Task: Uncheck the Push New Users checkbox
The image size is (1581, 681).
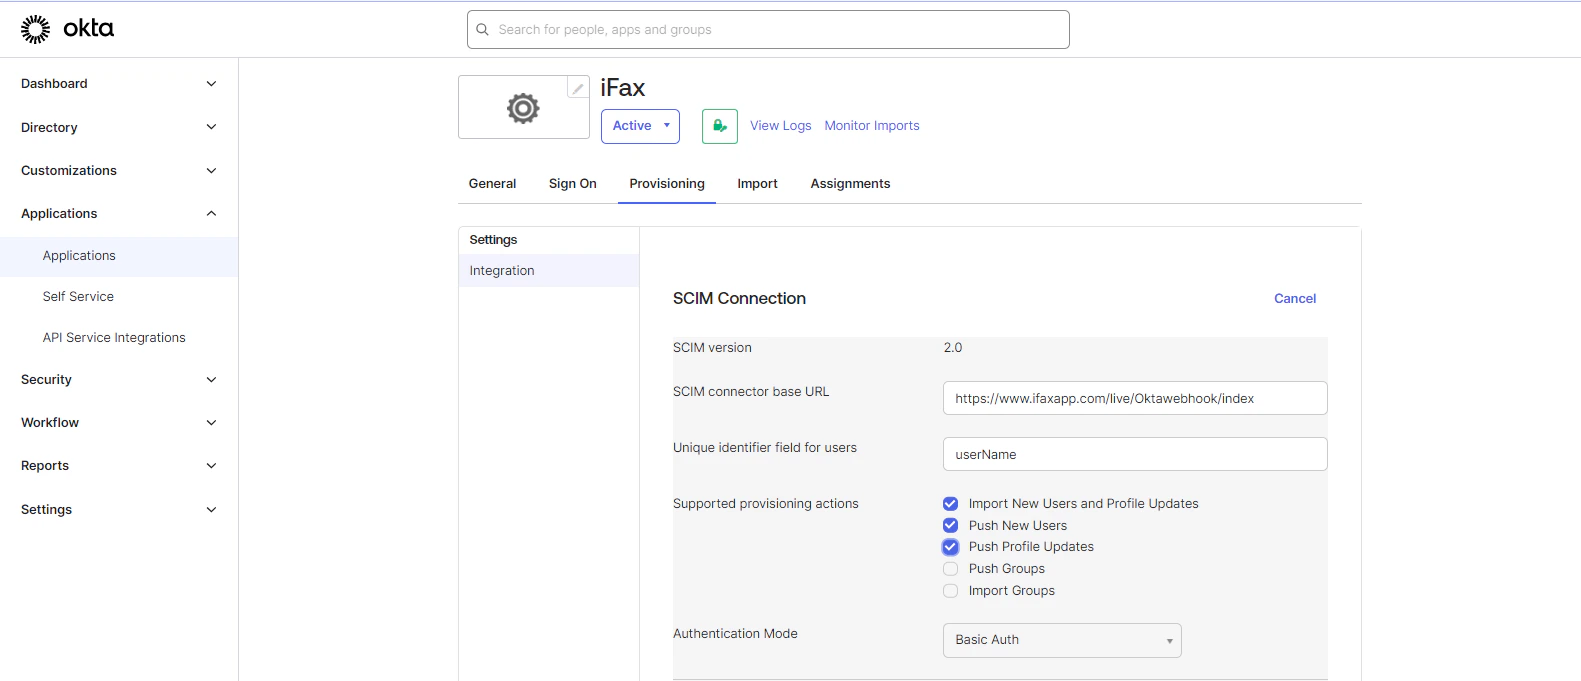Action: 950,526
